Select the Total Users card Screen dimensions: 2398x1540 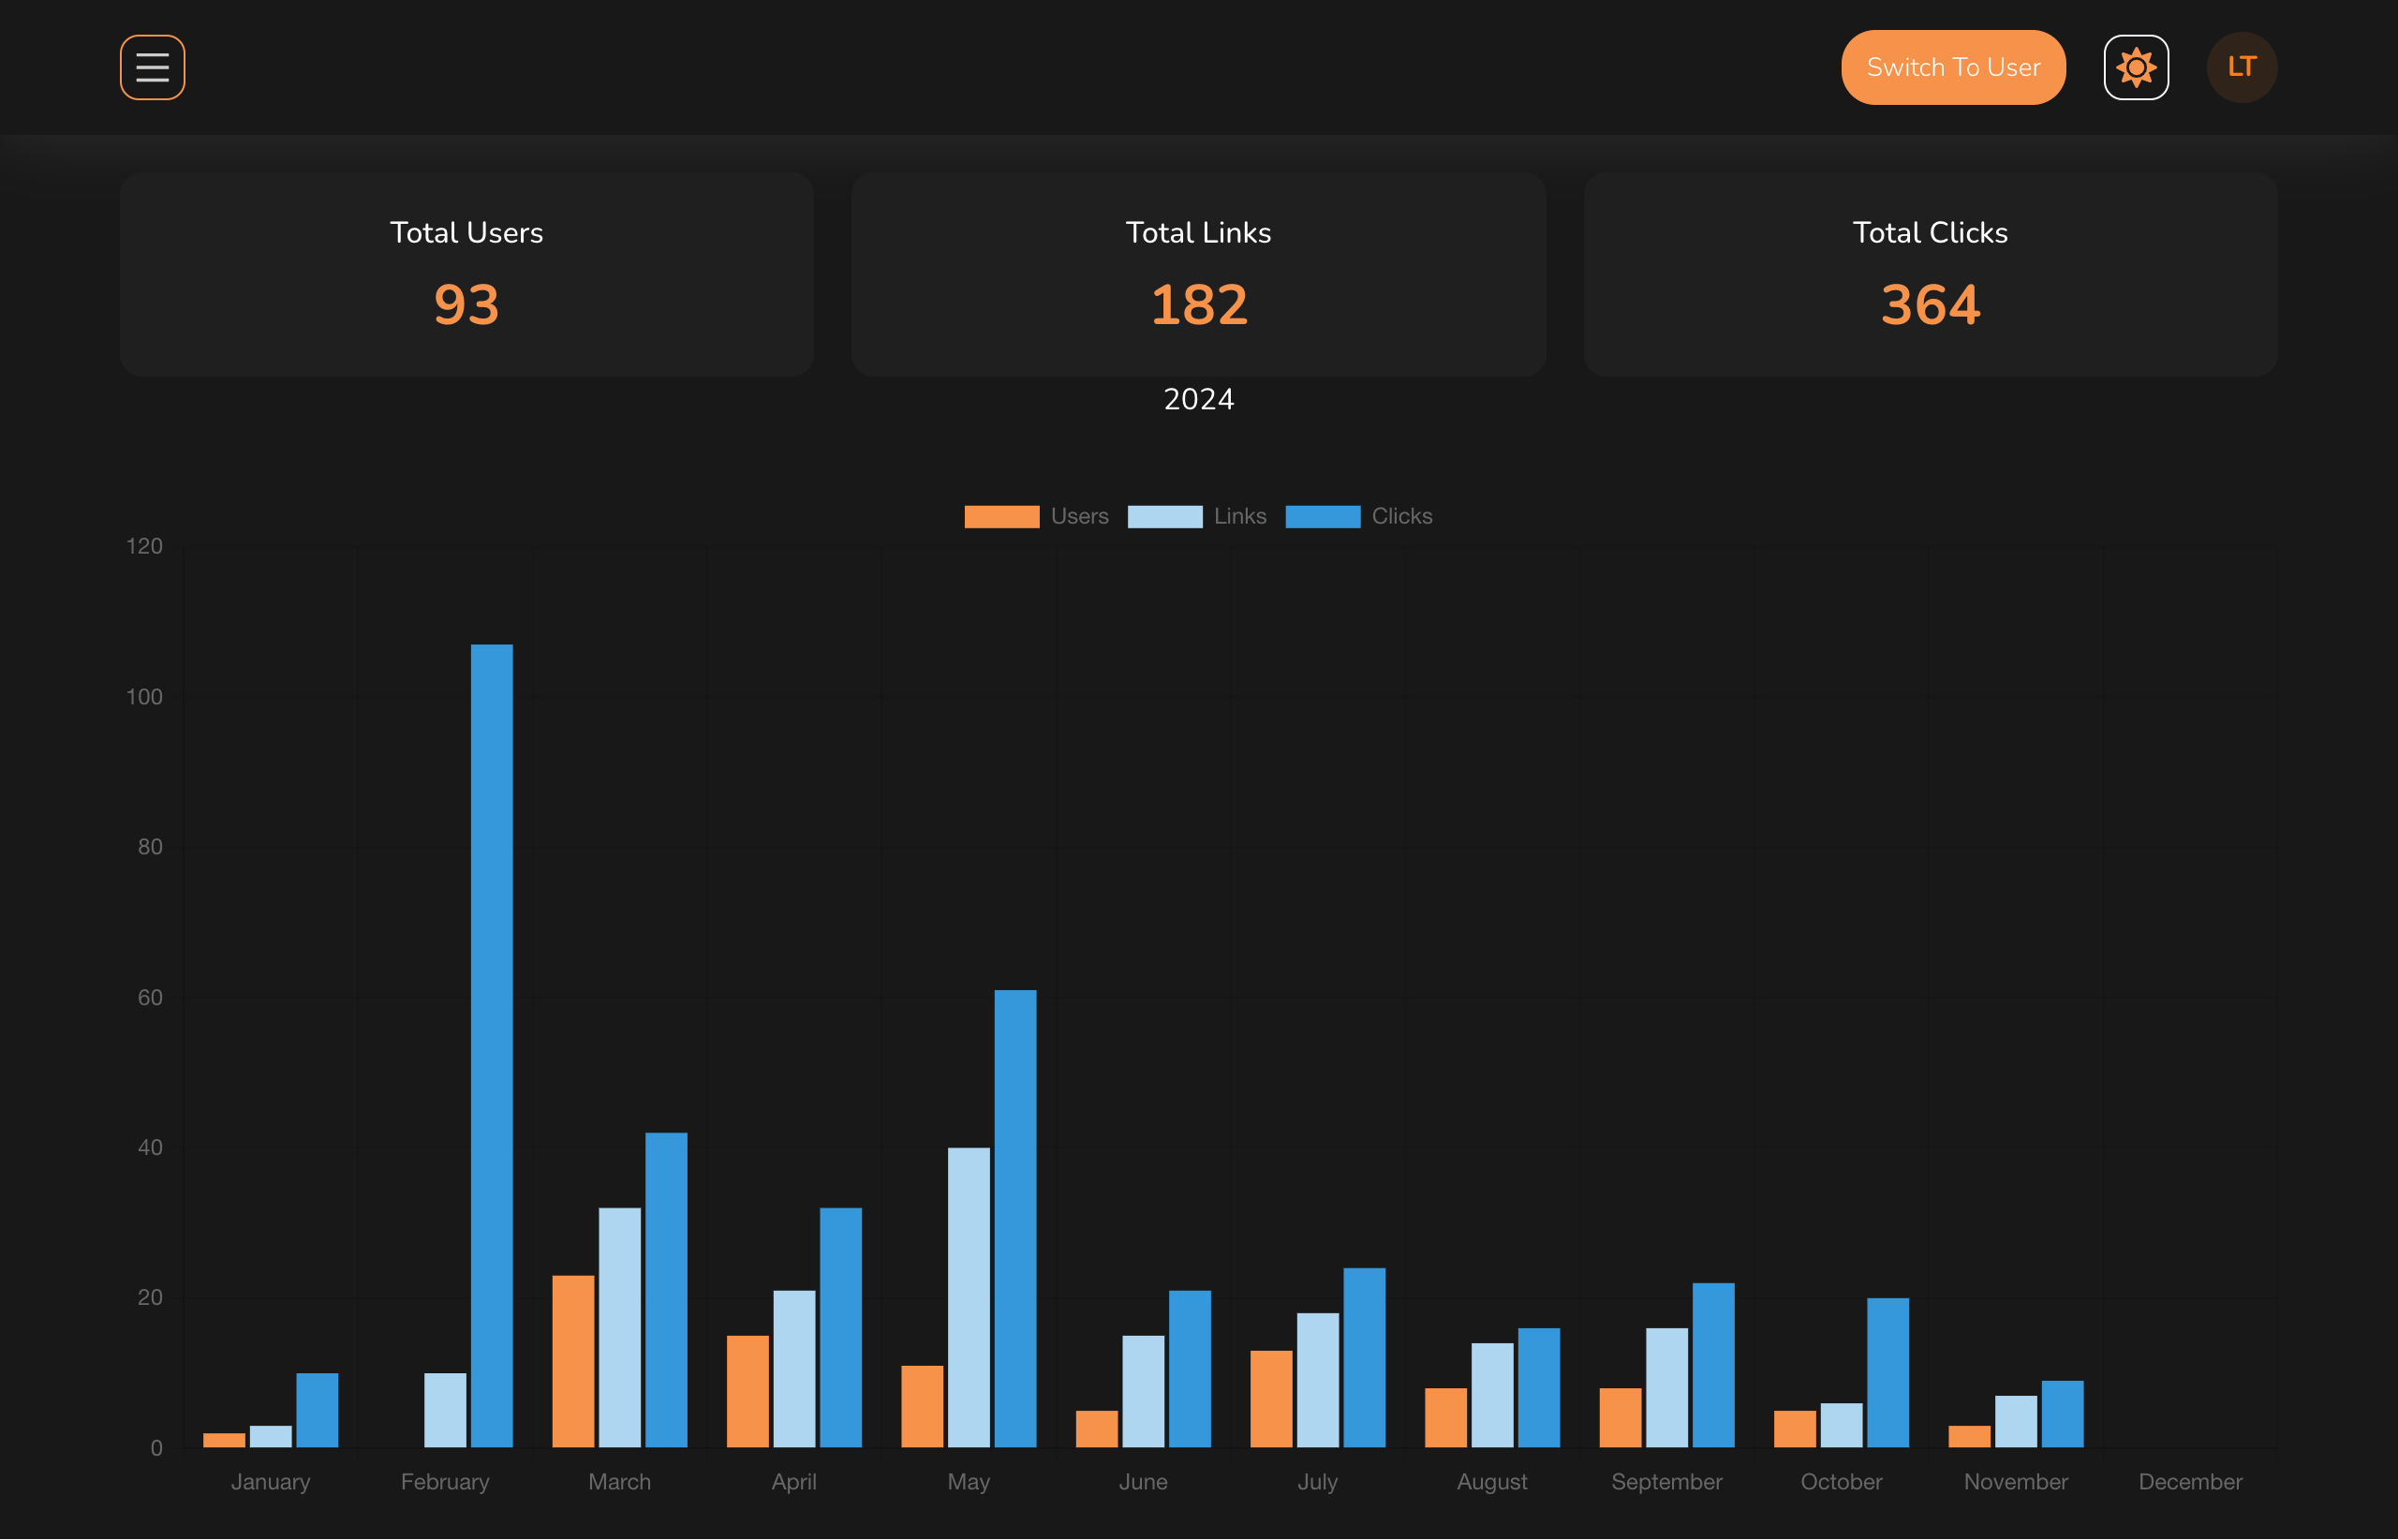466,273
